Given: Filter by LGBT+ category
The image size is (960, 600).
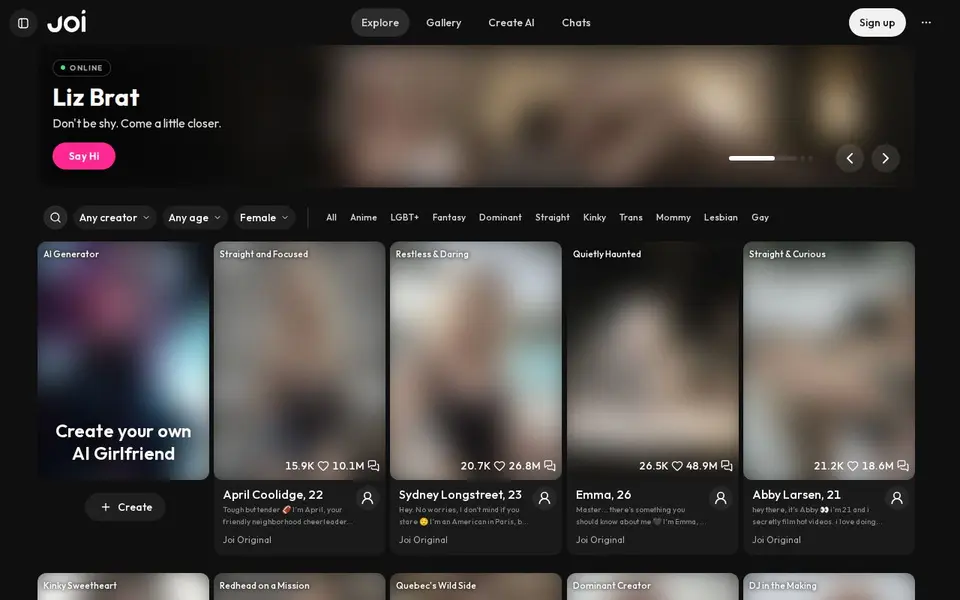Looking at the screenshot, I should pos(405,217).
